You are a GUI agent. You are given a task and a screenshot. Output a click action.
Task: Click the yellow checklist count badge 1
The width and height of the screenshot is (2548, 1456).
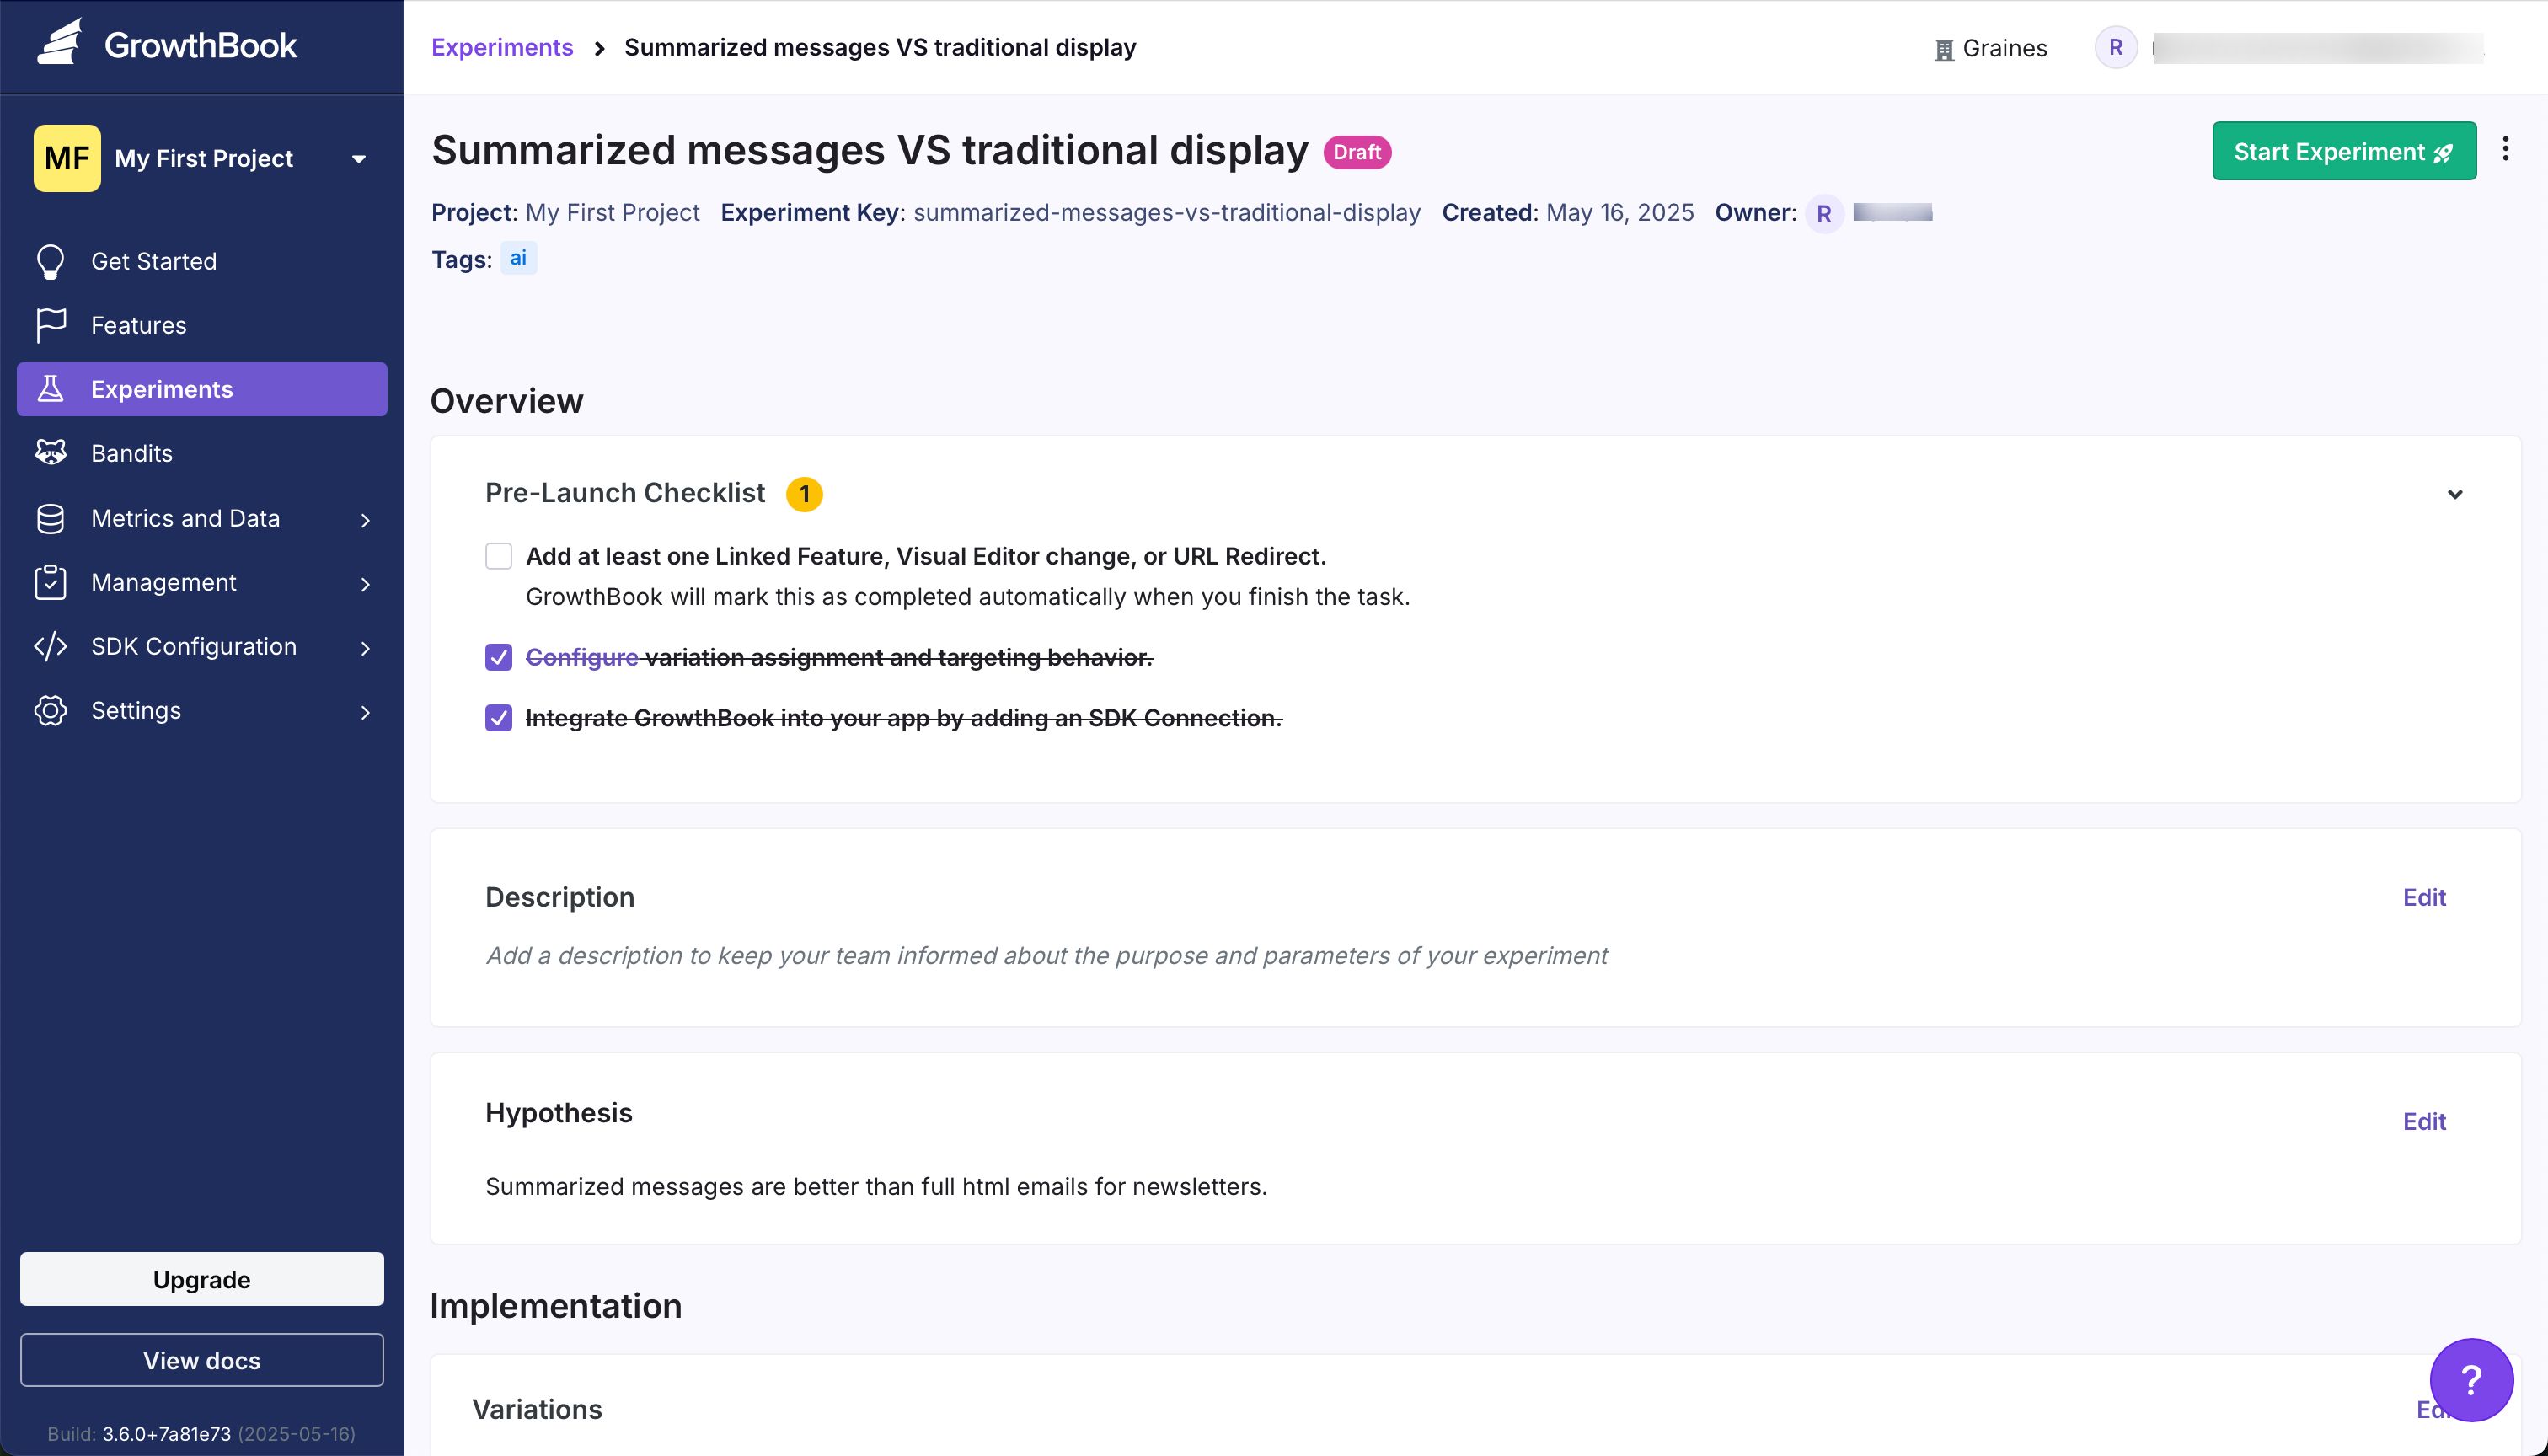tap(804, 494)
